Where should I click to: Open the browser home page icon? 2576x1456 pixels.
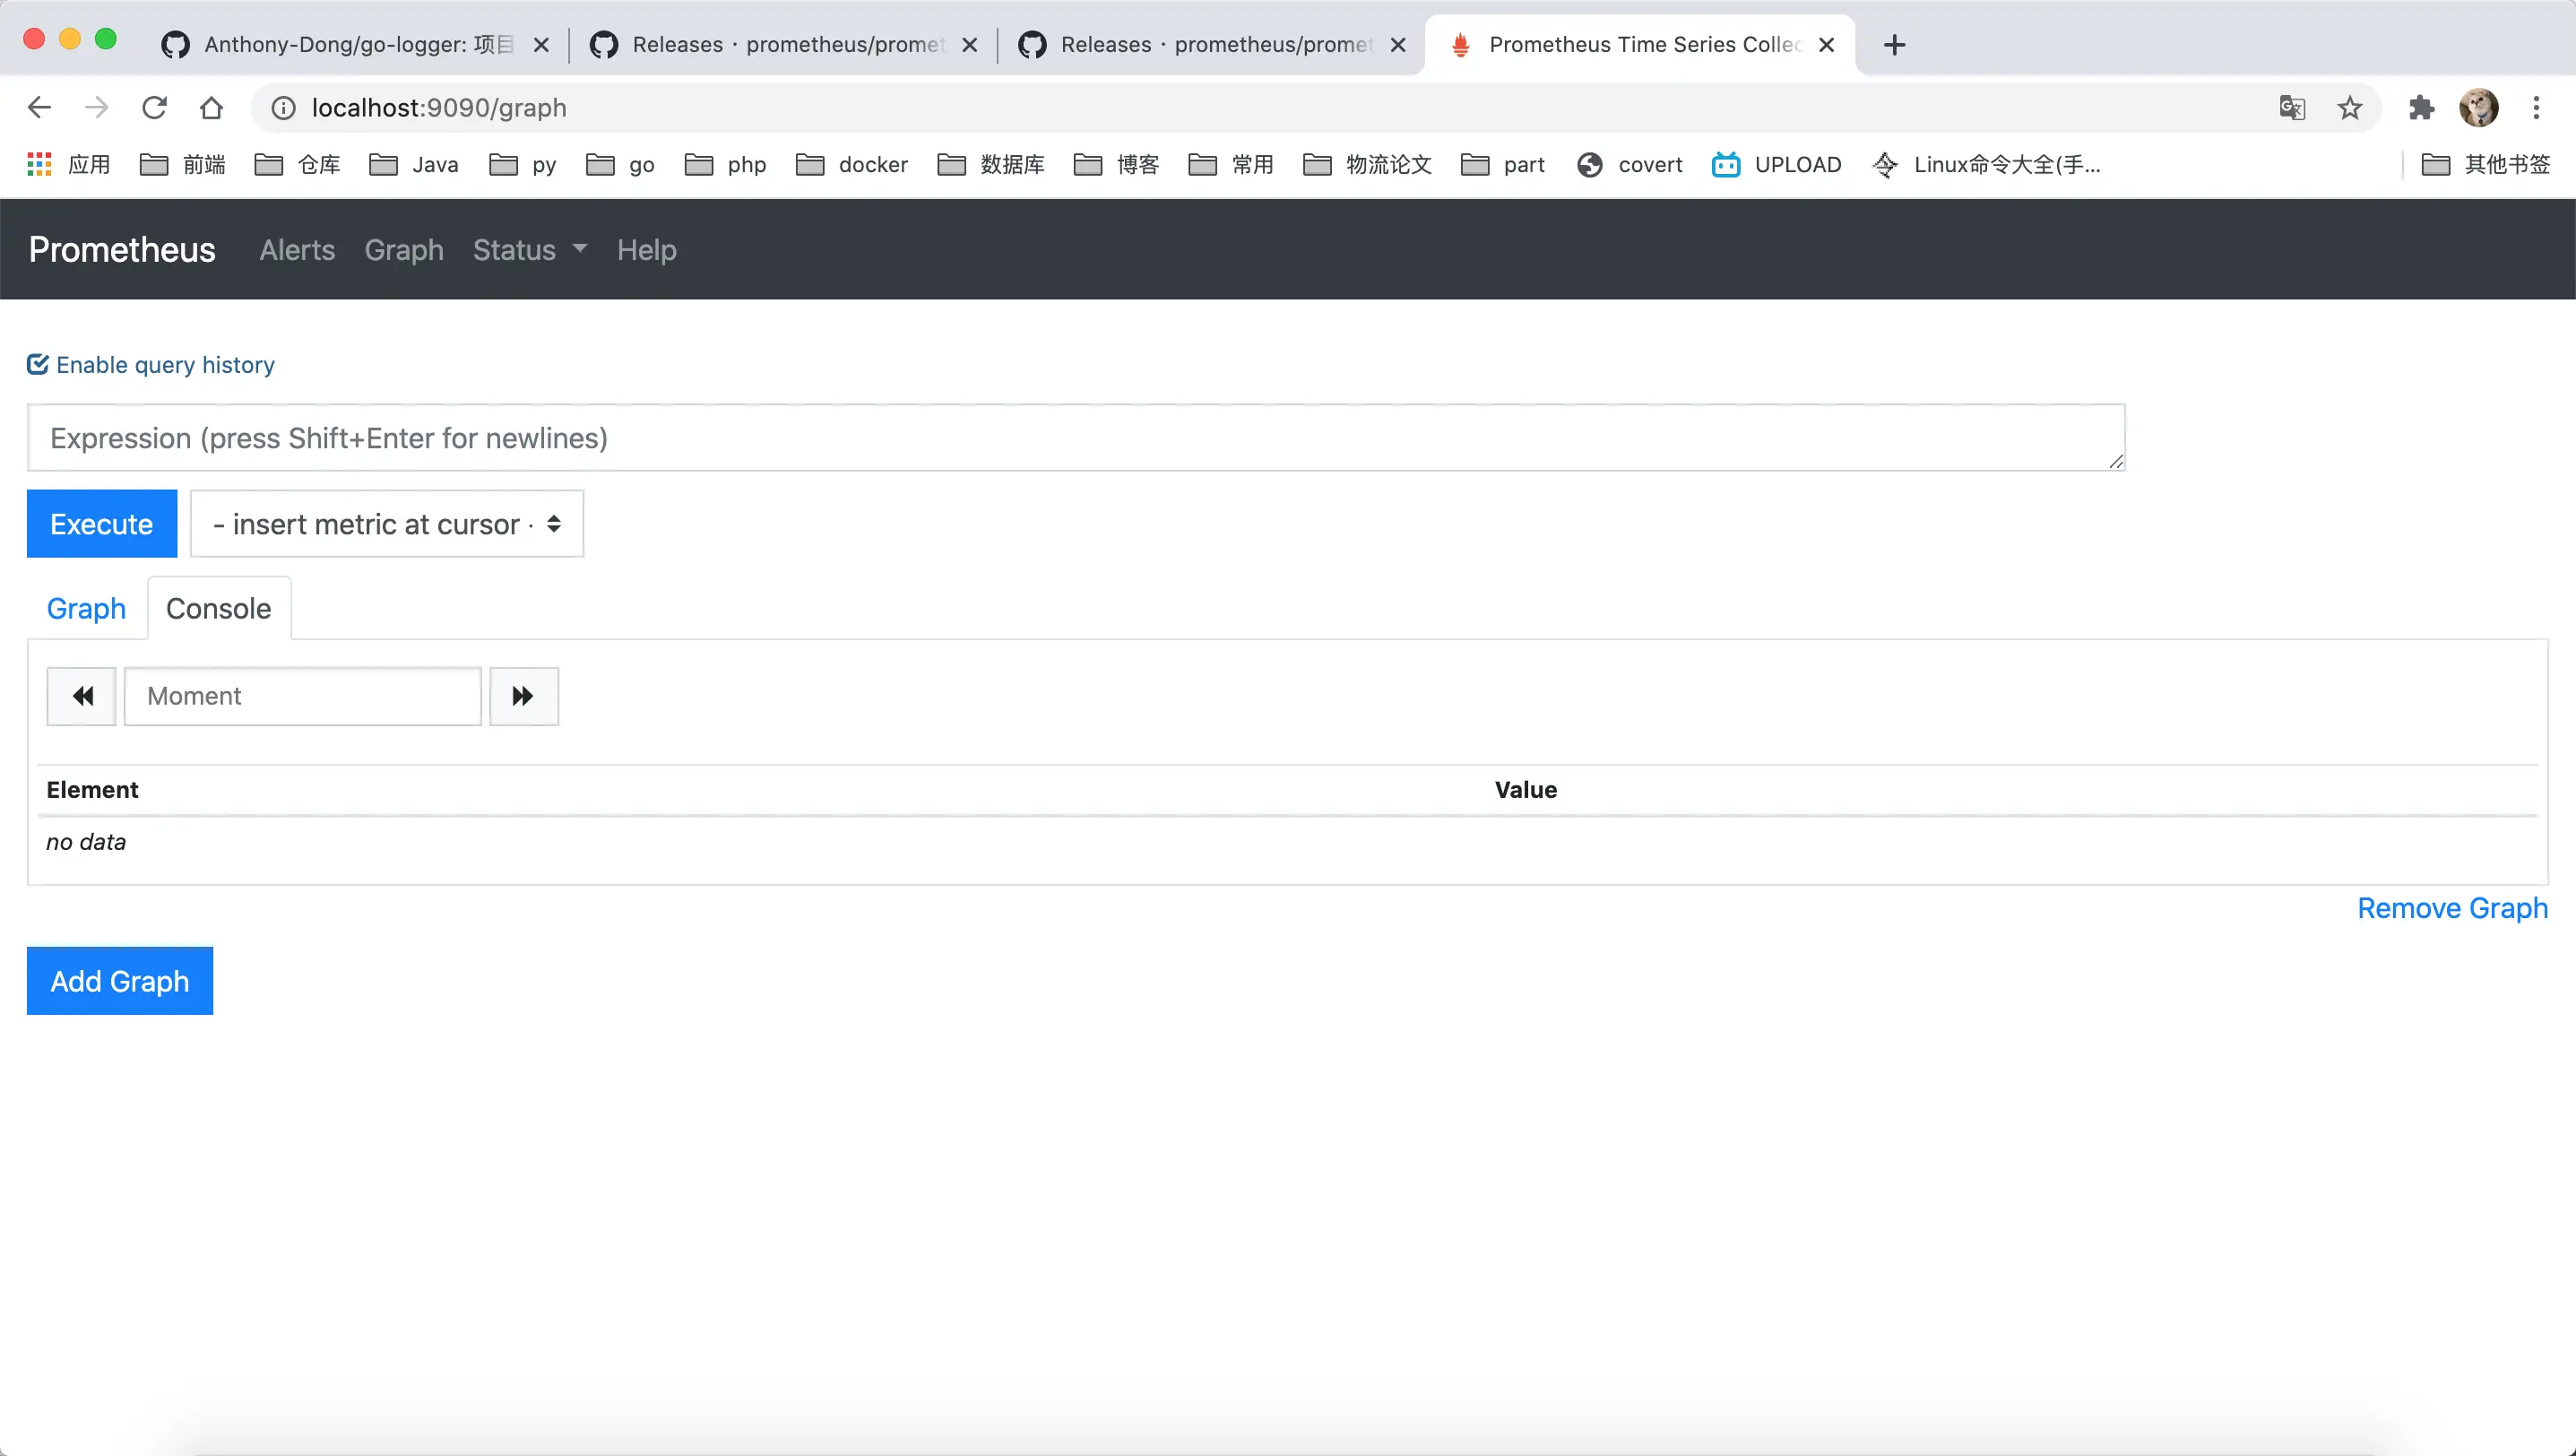210,107
